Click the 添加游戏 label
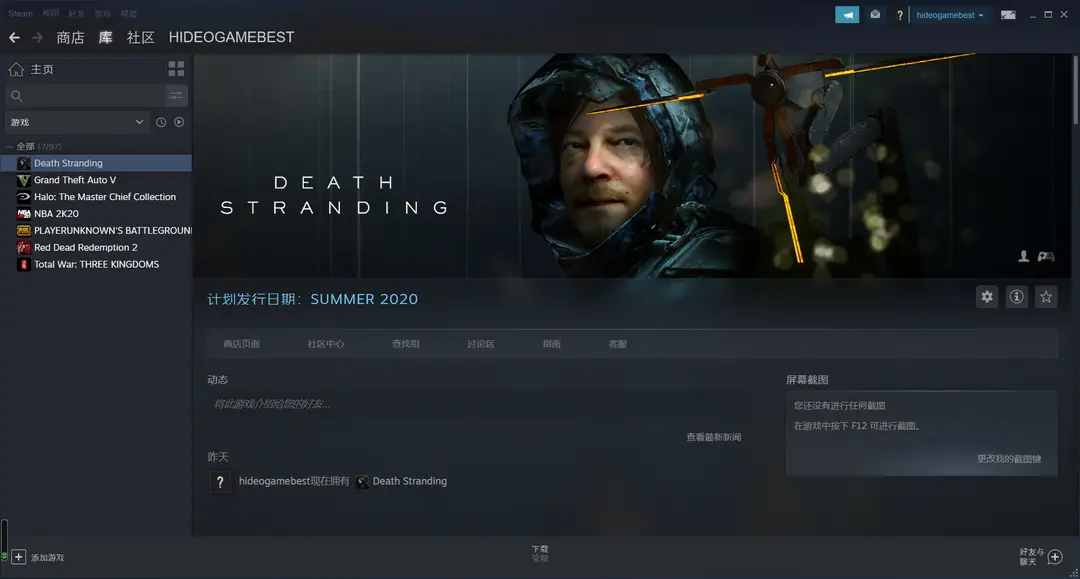The height and width of the screenshot is (579, 1080). click(48, 558)
